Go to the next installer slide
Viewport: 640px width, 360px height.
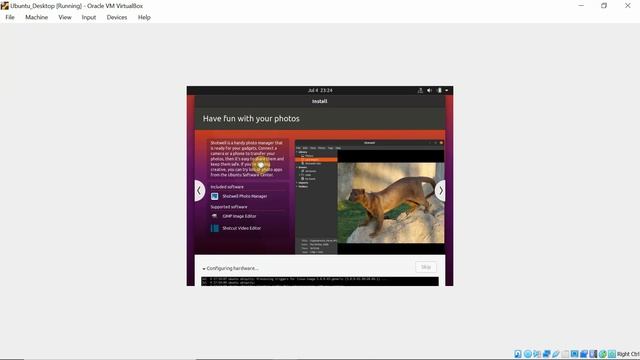point(440,191)
